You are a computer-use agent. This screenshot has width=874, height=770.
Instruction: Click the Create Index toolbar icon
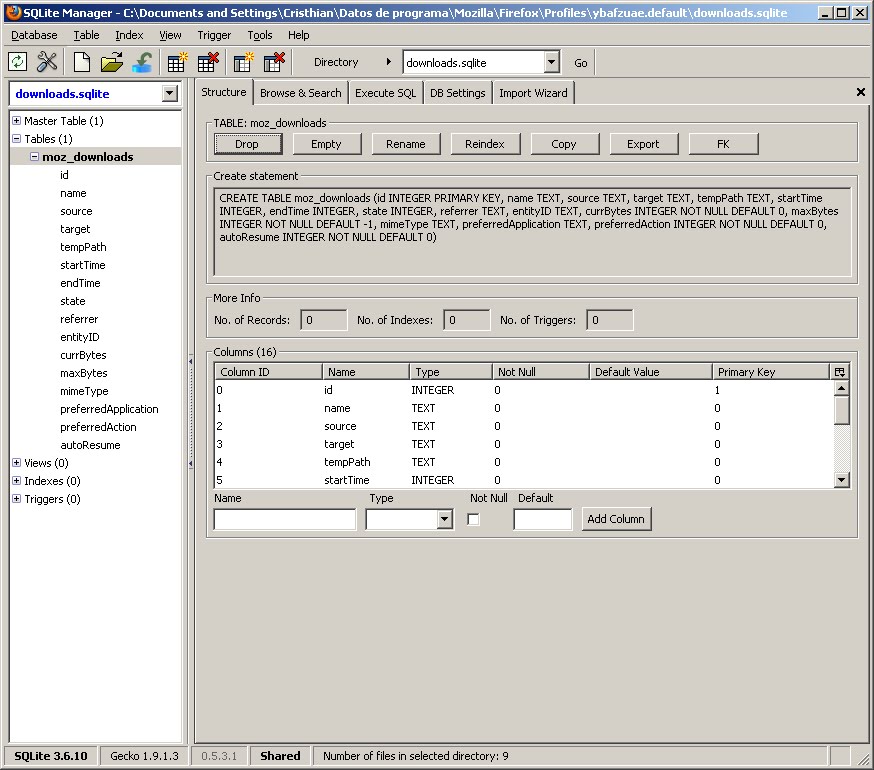point(243,62)
